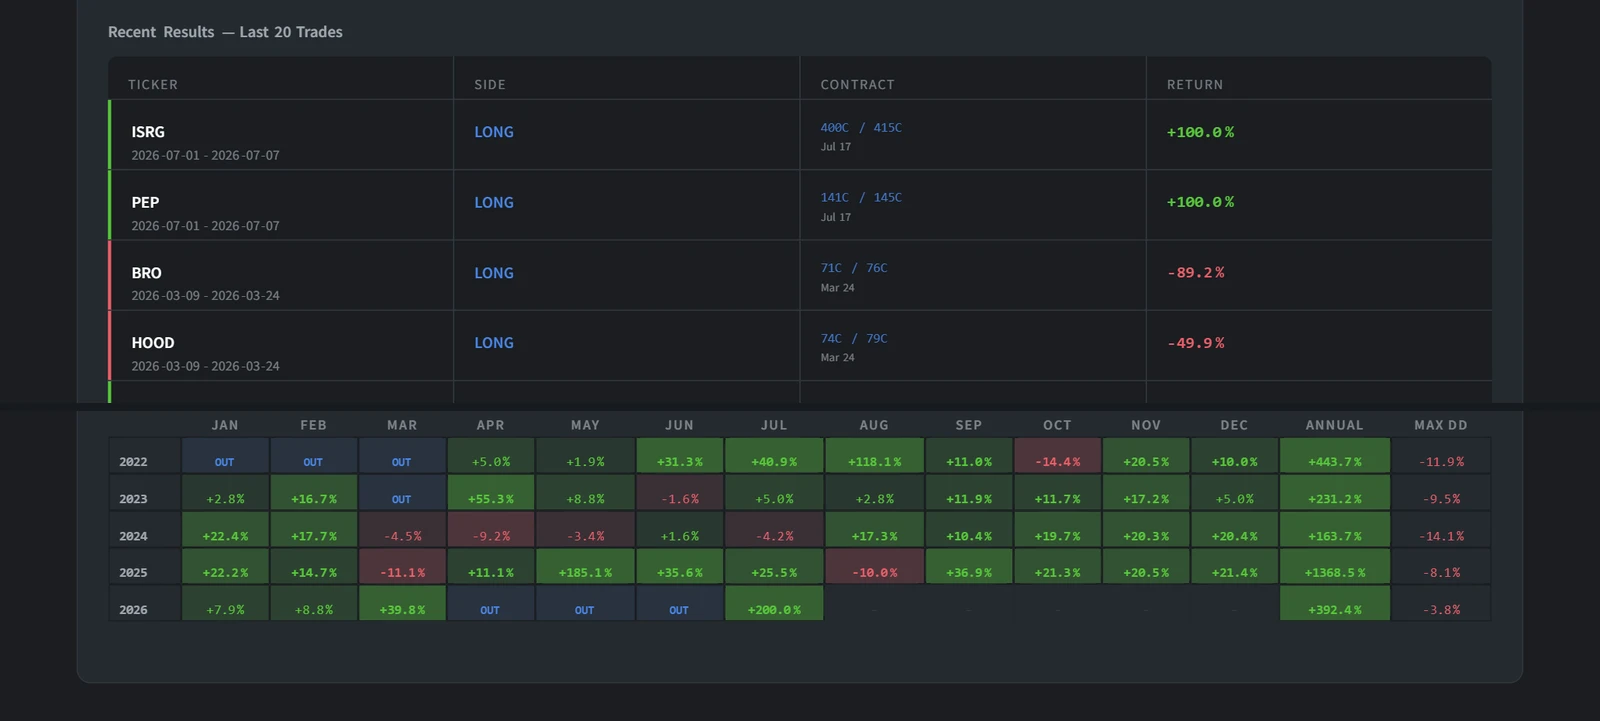
Task: Click the DEC month header
Action: coord(1234,425)
